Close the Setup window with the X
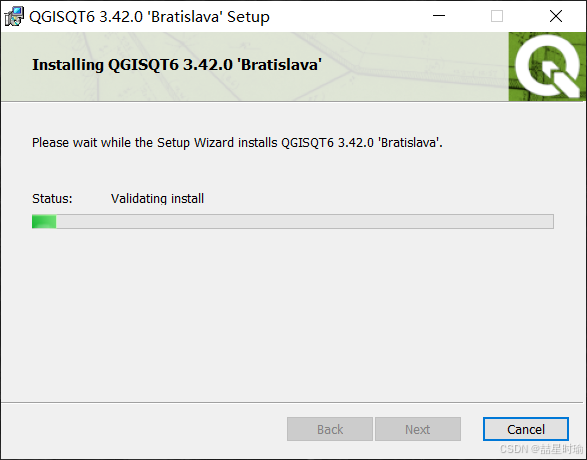Screen dimensions: 587x460 [556, 16]
